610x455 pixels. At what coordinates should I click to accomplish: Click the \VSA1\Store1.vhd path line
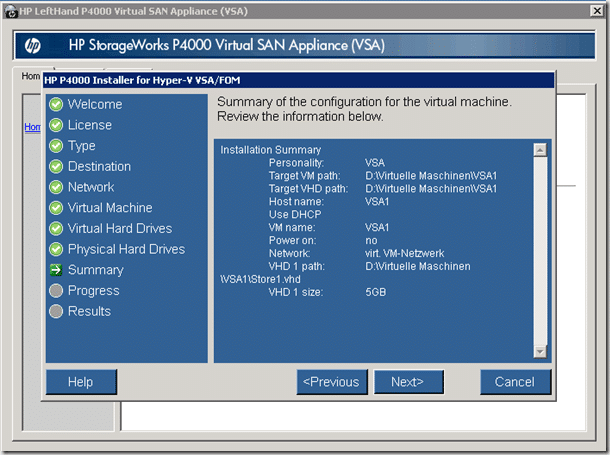click(260, 279)
